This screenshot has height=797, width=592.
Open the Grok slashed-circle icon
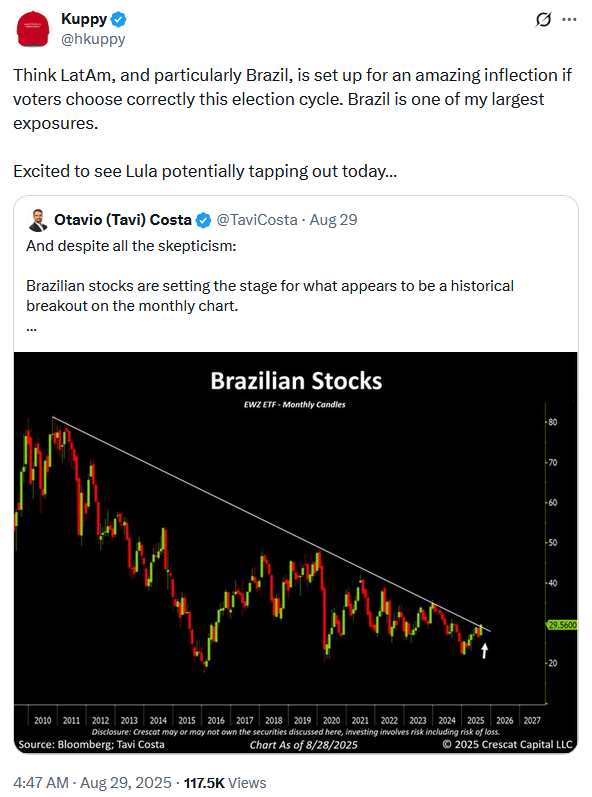pos(543,19)
